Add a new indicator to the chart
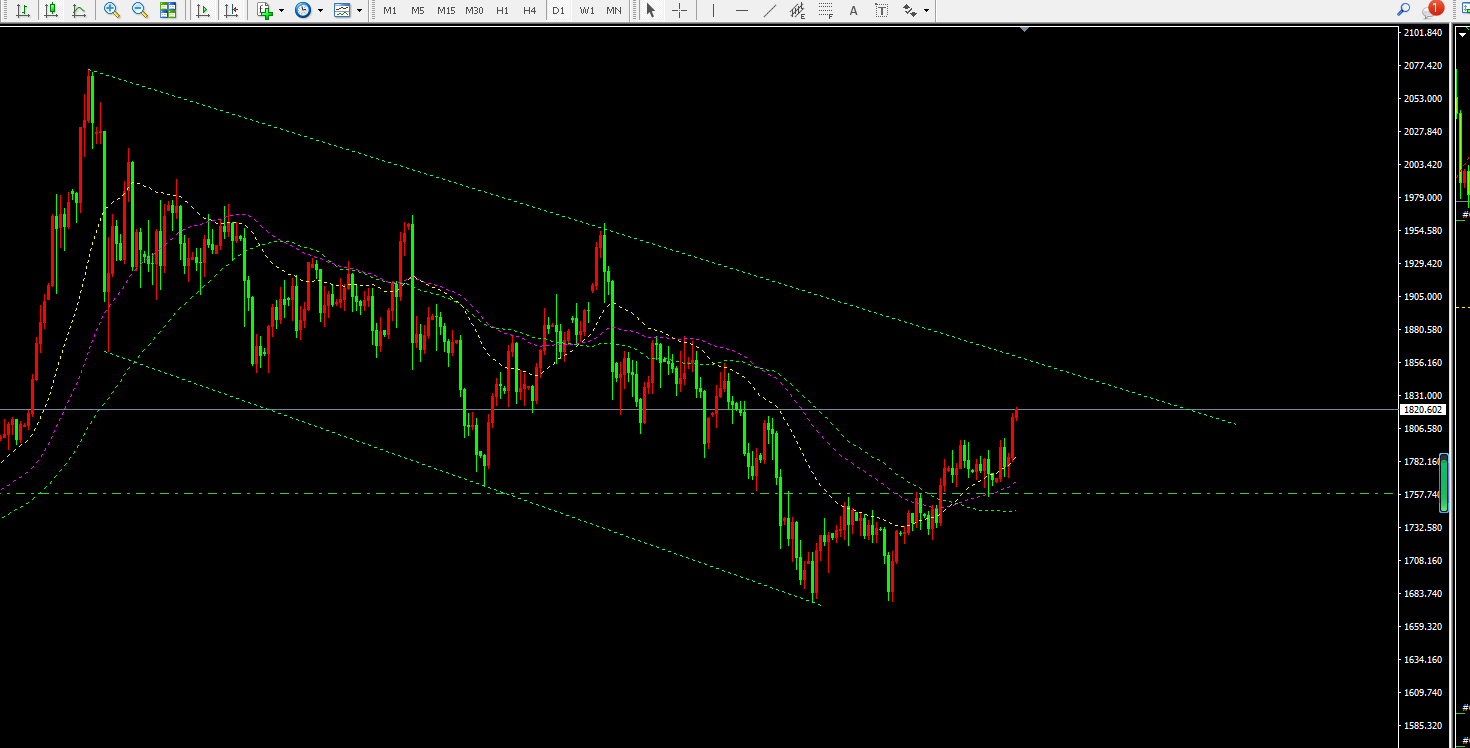 coord(265,10)
